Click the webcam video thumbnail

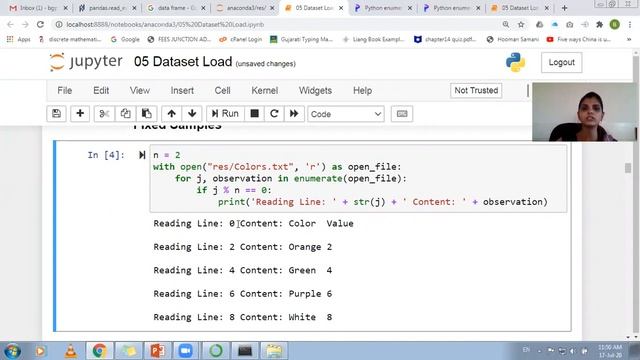(x=584, y=112)
